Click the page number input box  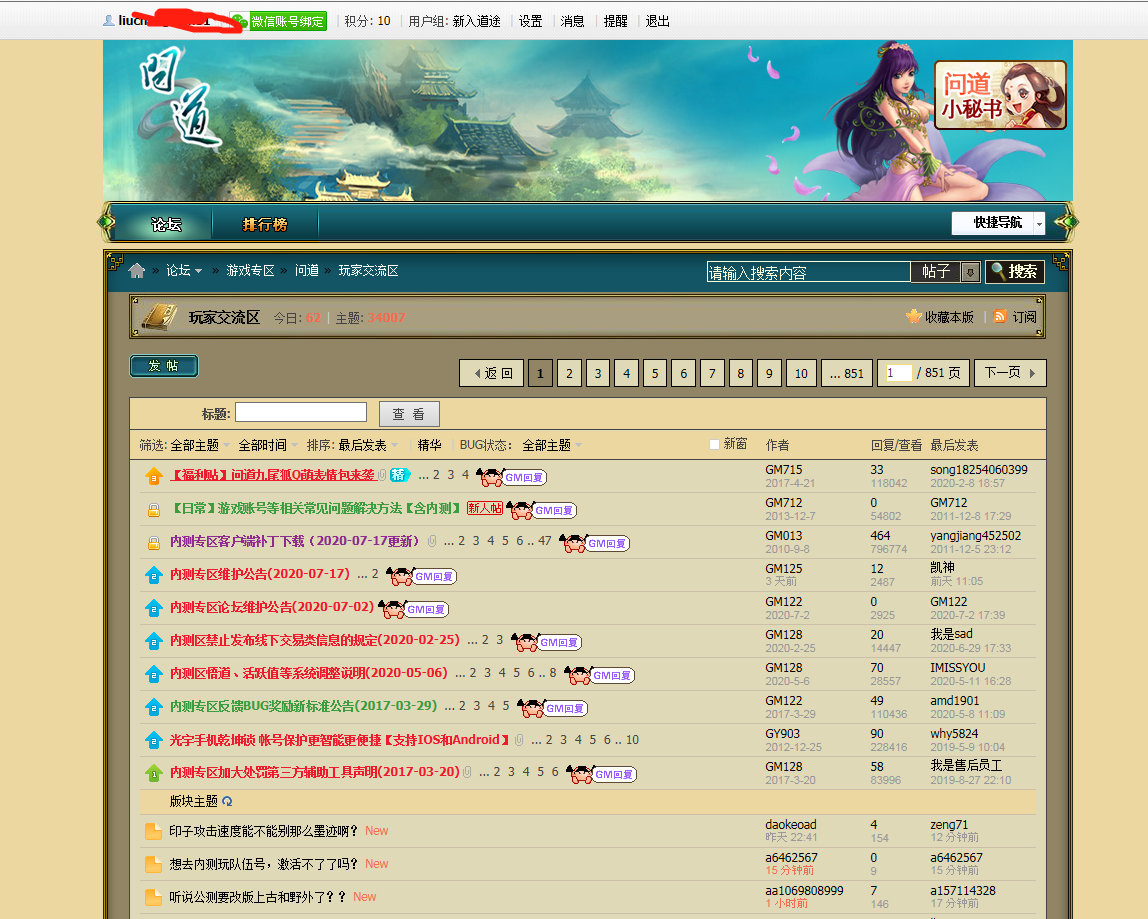click(x=898, y=373)
